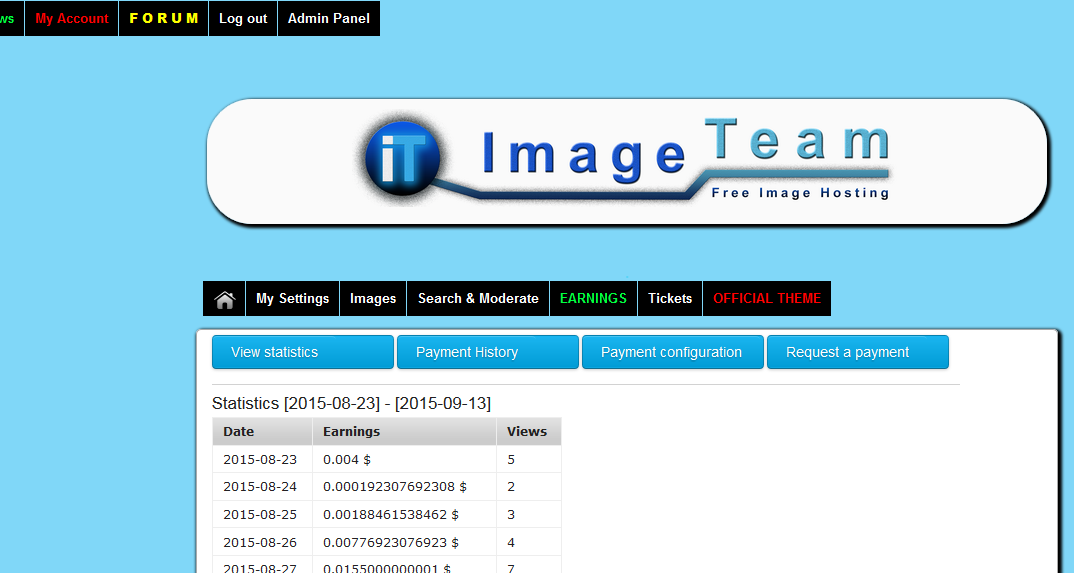Open Payment History

pos(487,352)
